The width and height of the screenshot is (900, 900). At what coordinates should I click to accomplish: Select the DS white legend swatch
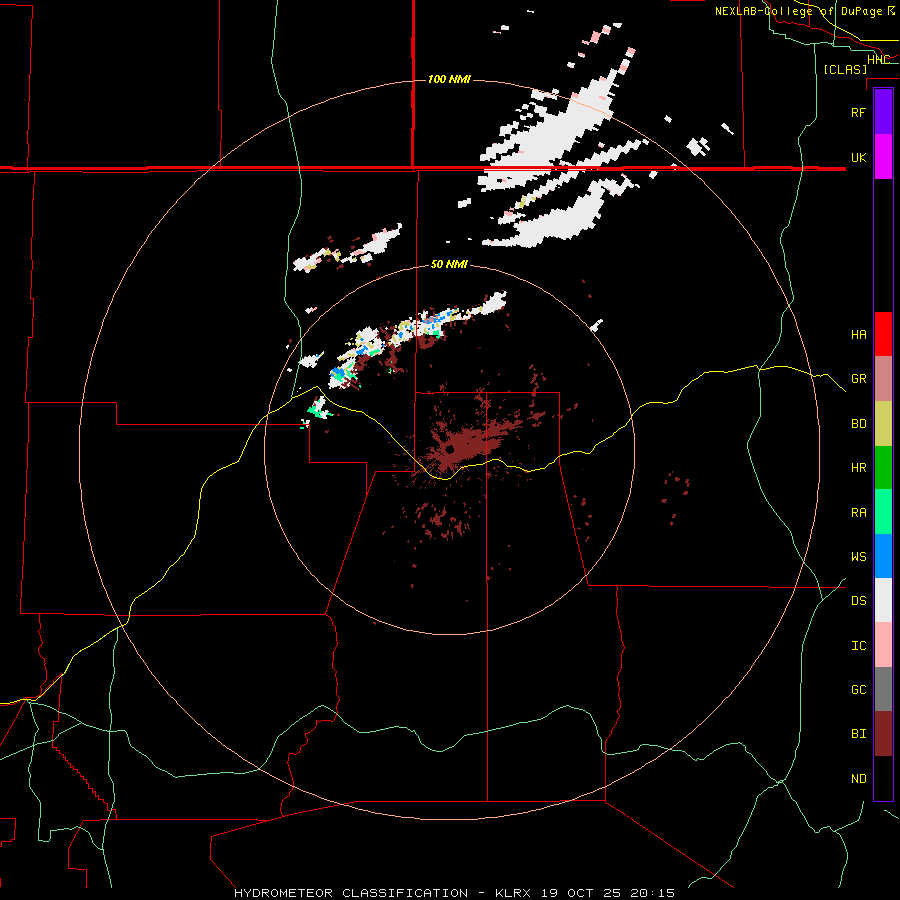[883, 600]
